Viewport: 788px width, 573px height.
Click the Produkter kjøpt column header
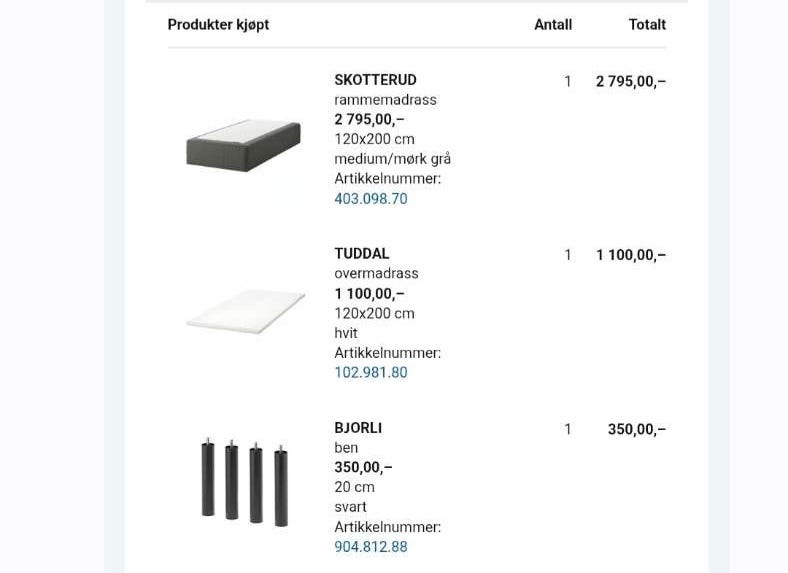coord(218,25)
